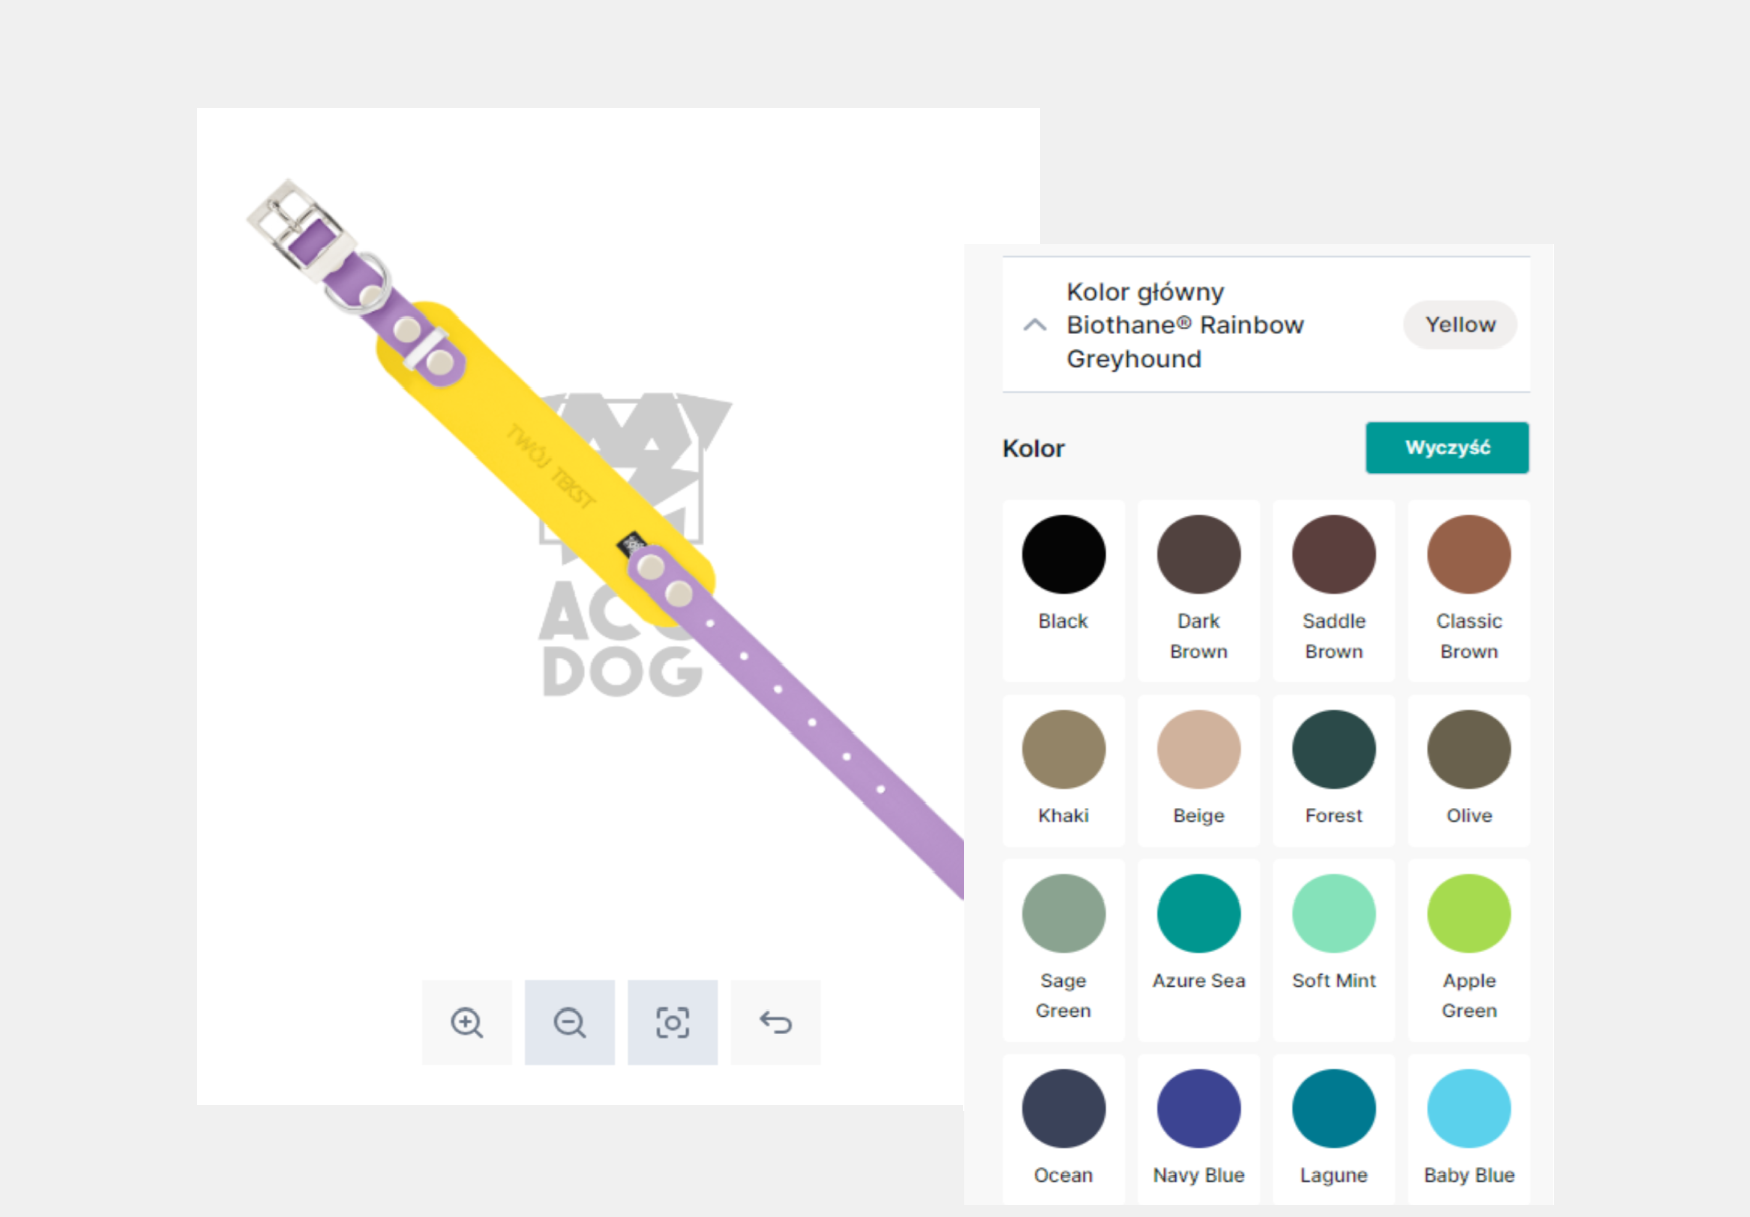Select the Forest color swatch
This screenshot has height=1217, width=1750.
pos(1333,750)
